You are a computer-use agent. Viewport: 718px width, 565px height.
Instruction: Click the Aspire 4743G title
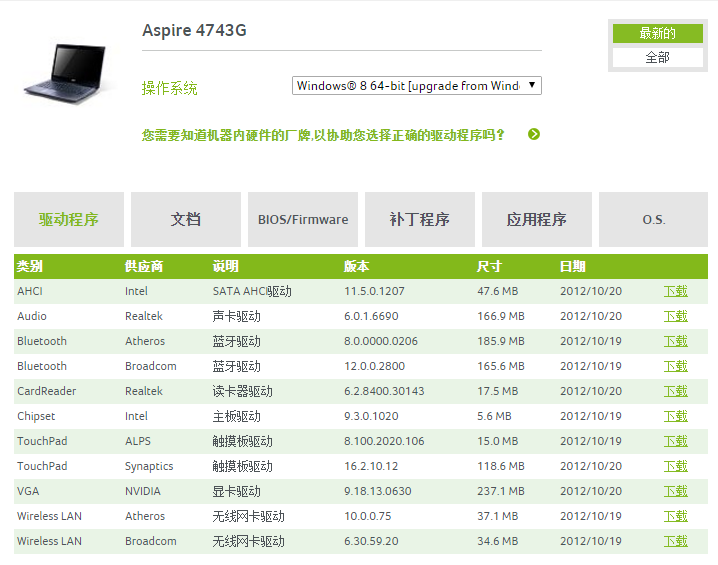194,30
